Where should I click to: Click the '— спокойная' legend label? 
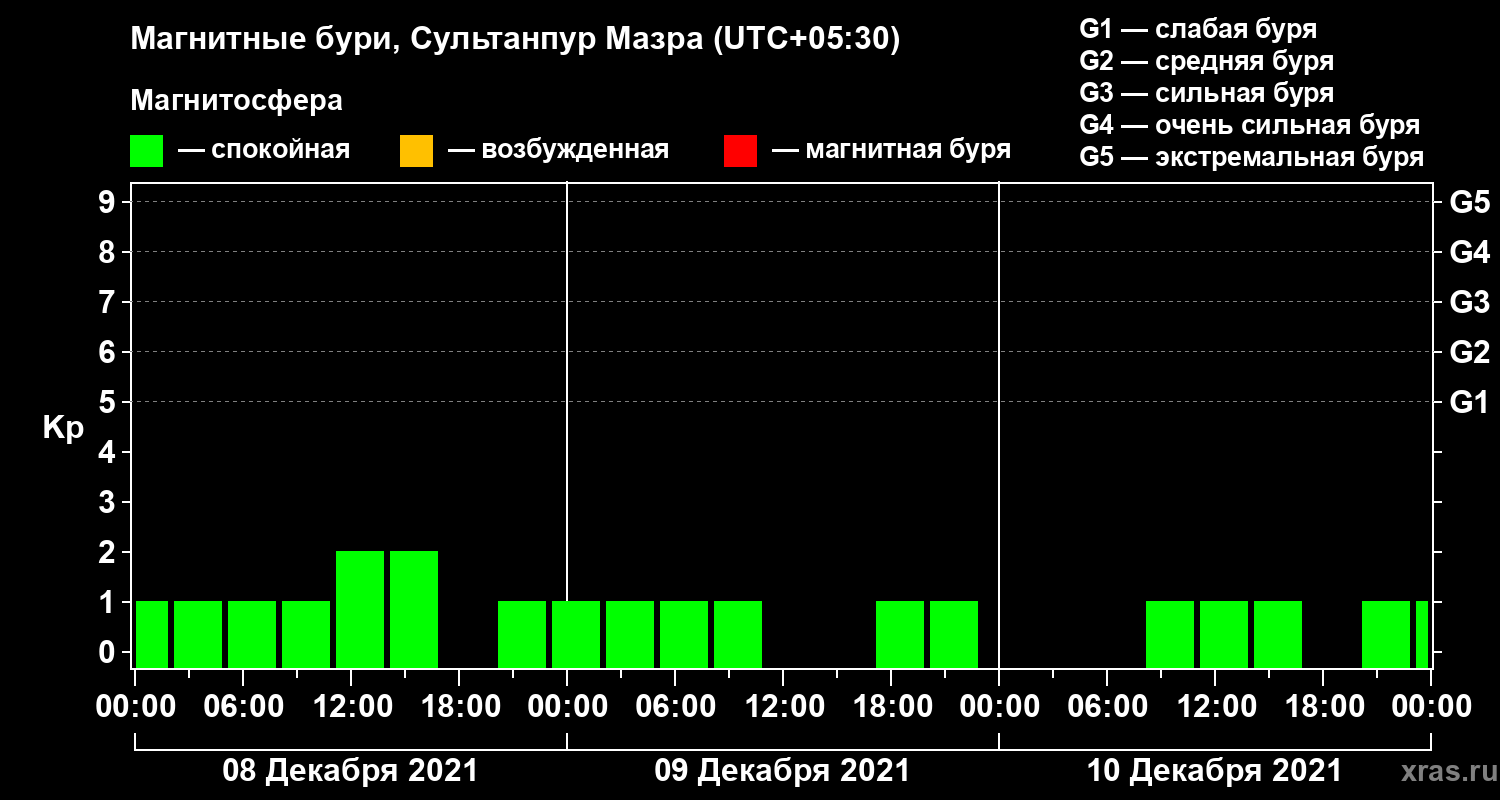264,151
